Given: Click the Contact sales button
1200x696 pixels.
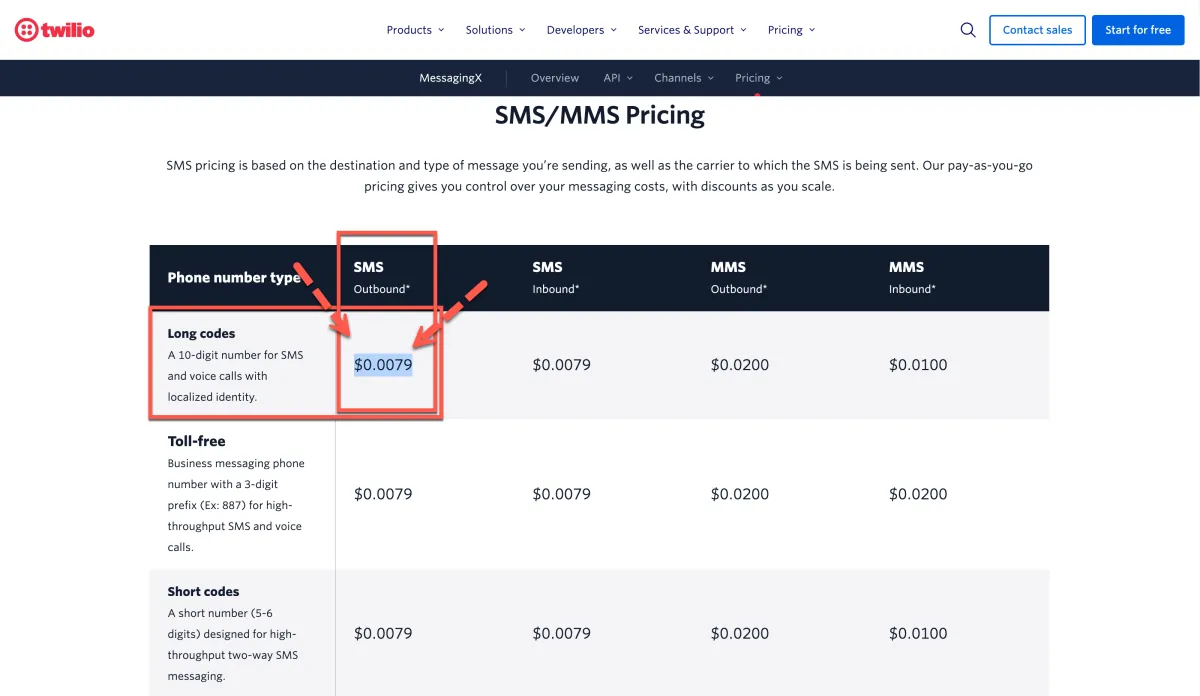Looking at the screenshot, I should [x=1037, y=30].
